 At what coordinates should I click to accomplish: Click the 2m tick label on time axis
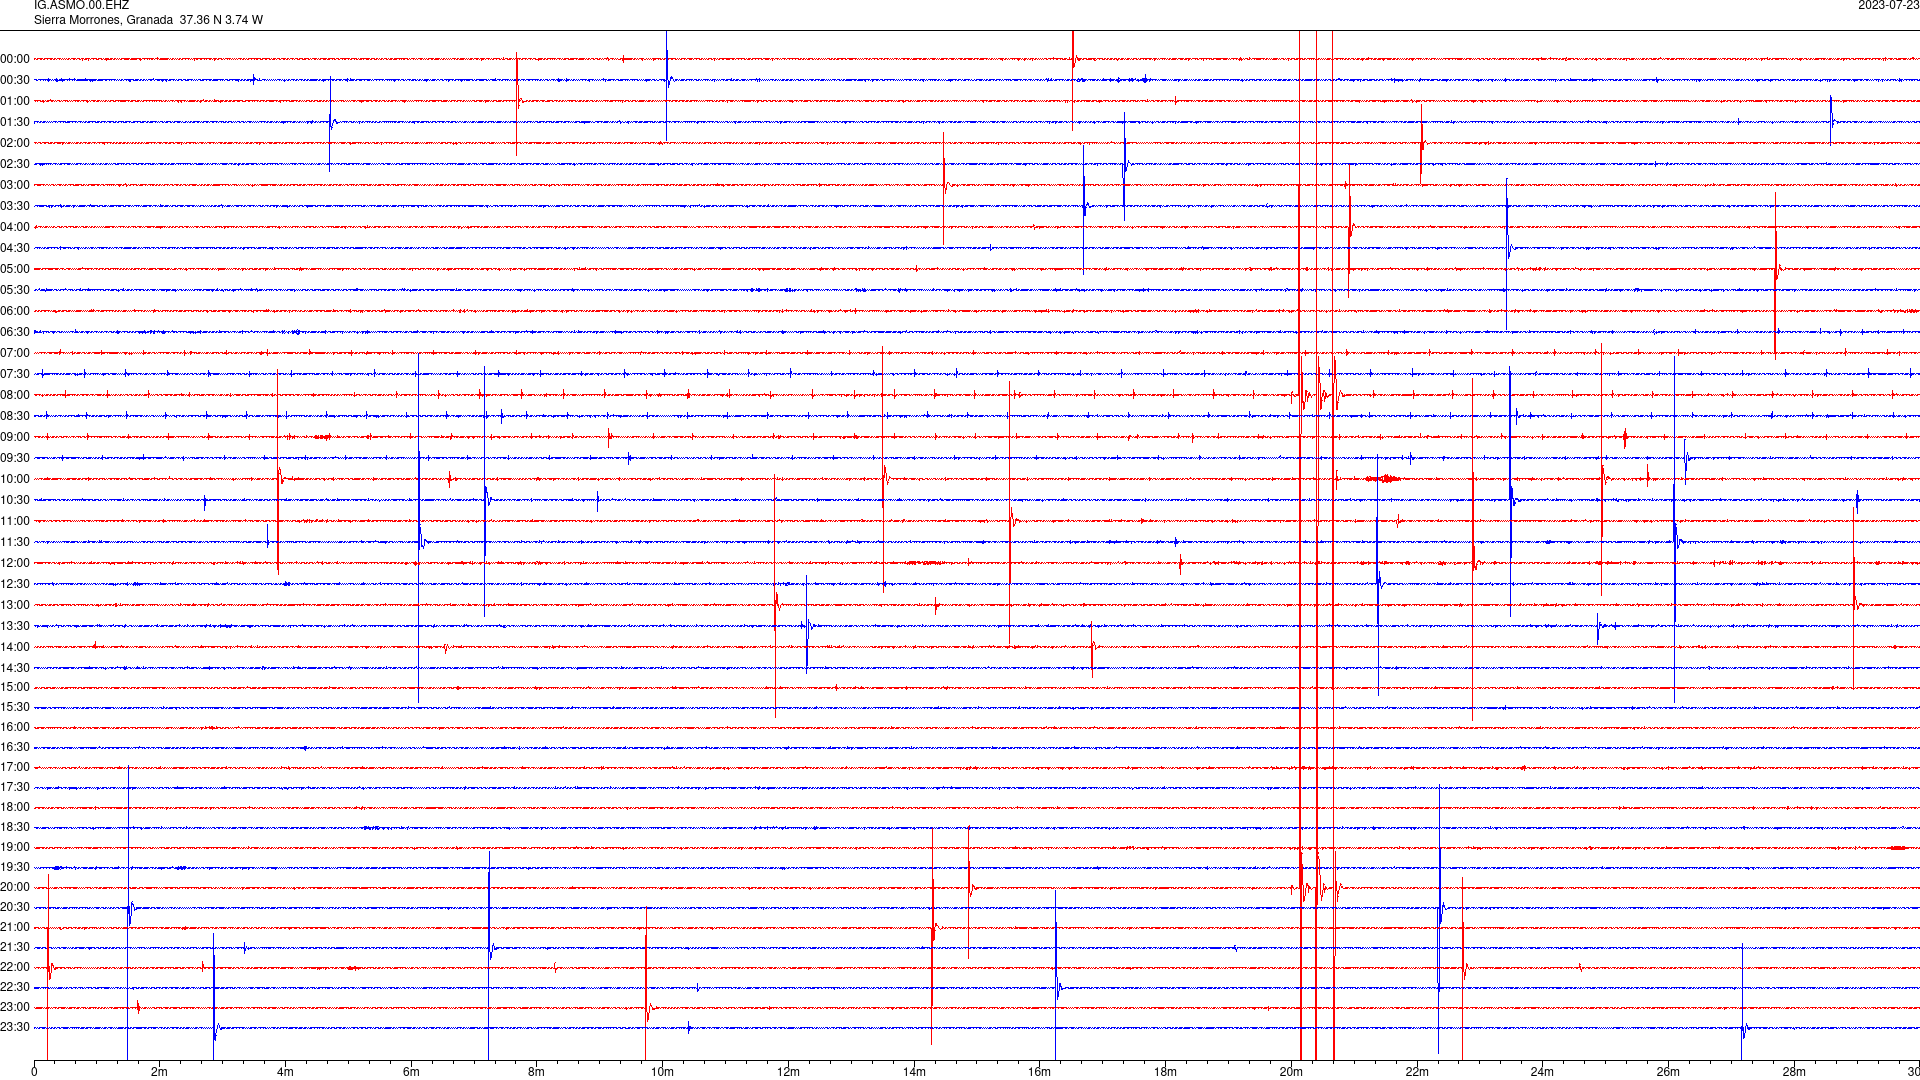pos(159,1072)
